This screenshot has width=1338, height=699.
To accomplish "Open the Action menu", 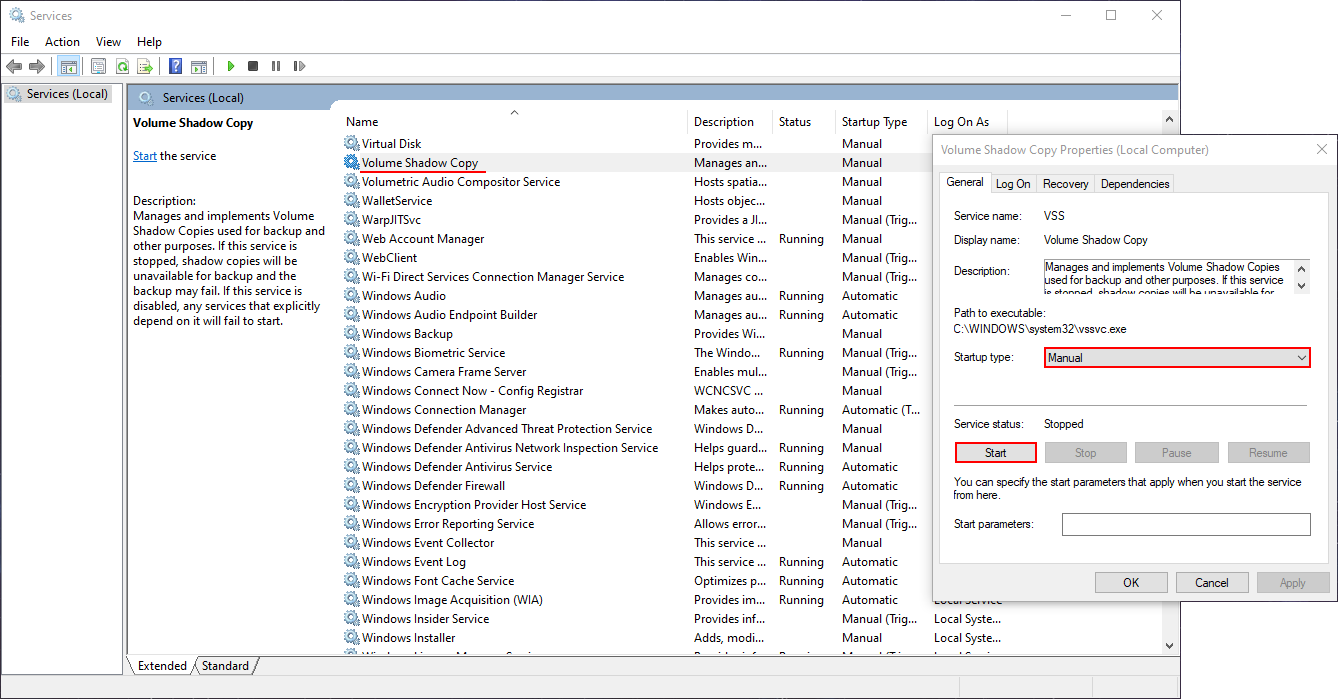I will 62,42.
